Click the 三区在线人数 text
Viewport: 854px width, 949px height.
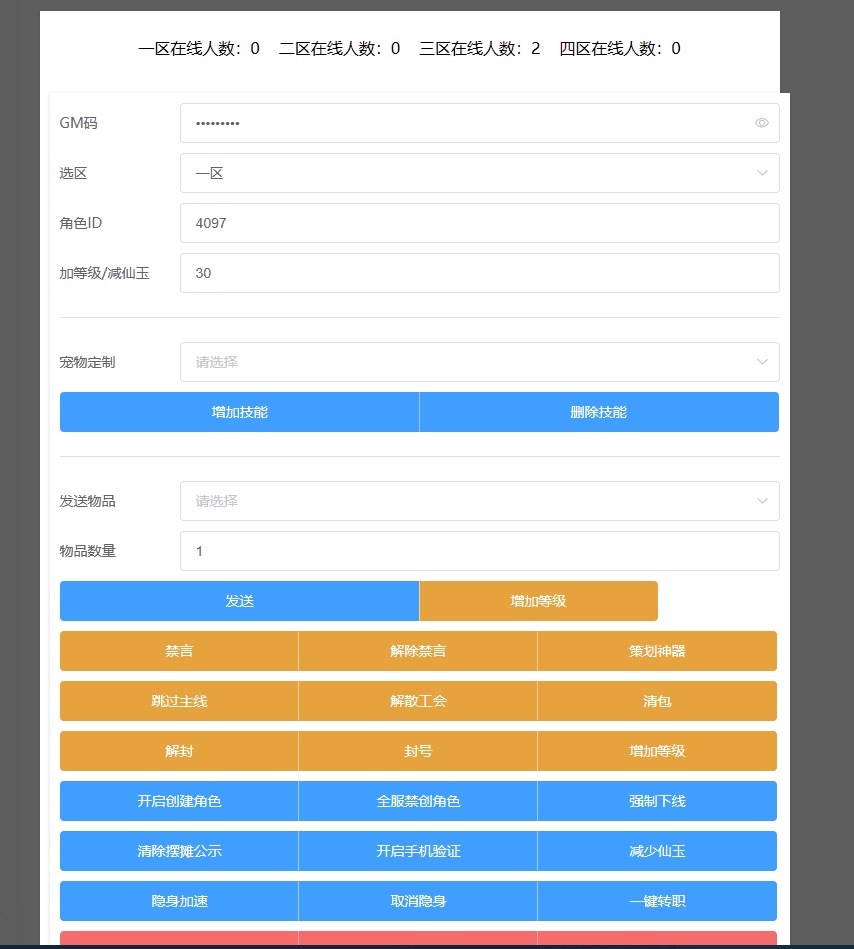[480, 48]
